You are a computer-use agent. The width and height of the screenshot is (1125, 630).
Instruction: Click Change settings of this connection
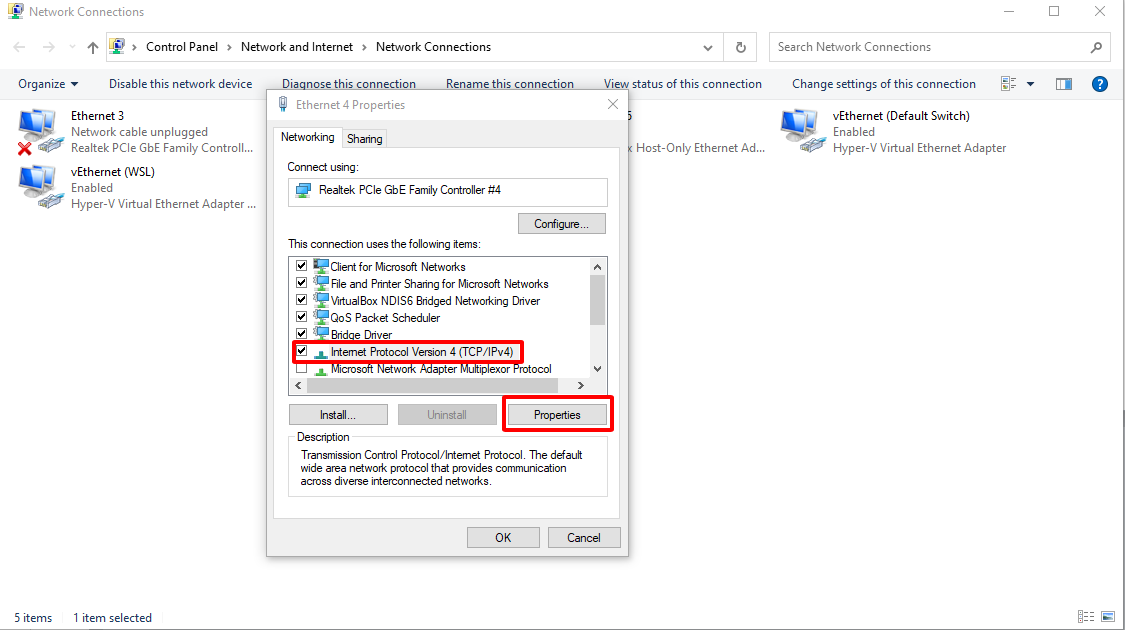point(884,84)
